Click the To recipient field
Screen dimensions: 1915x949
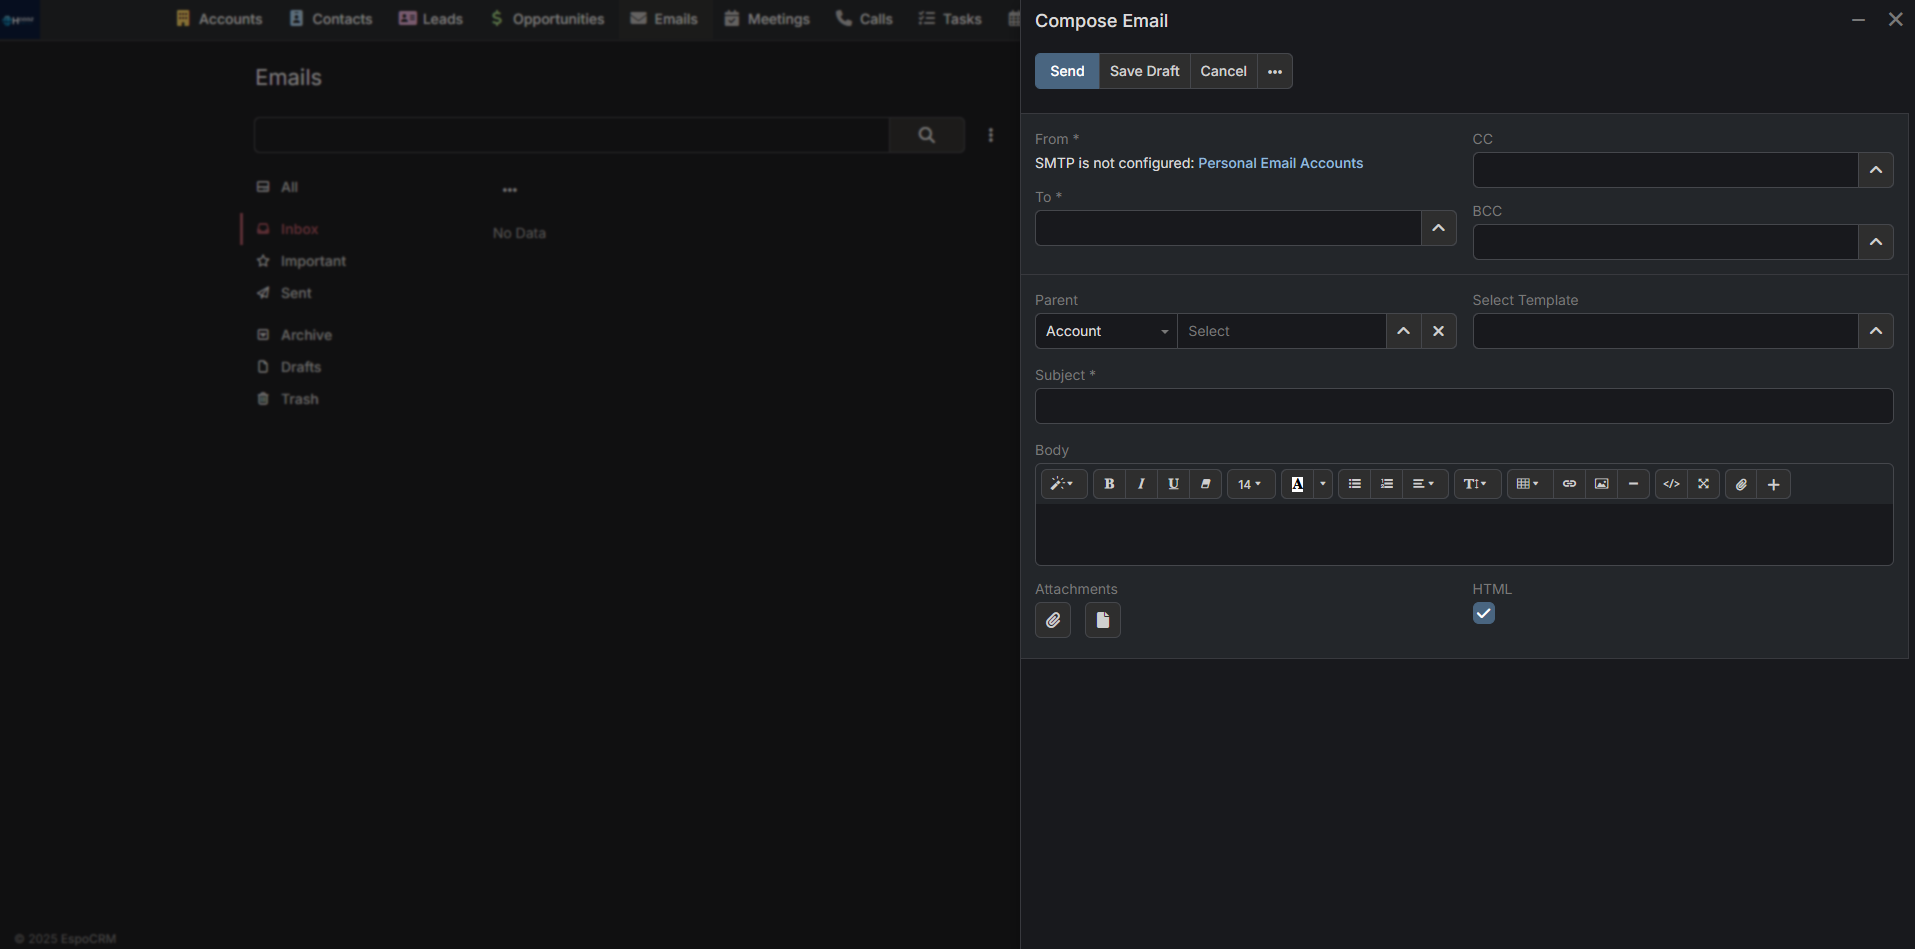[1228, 228]
